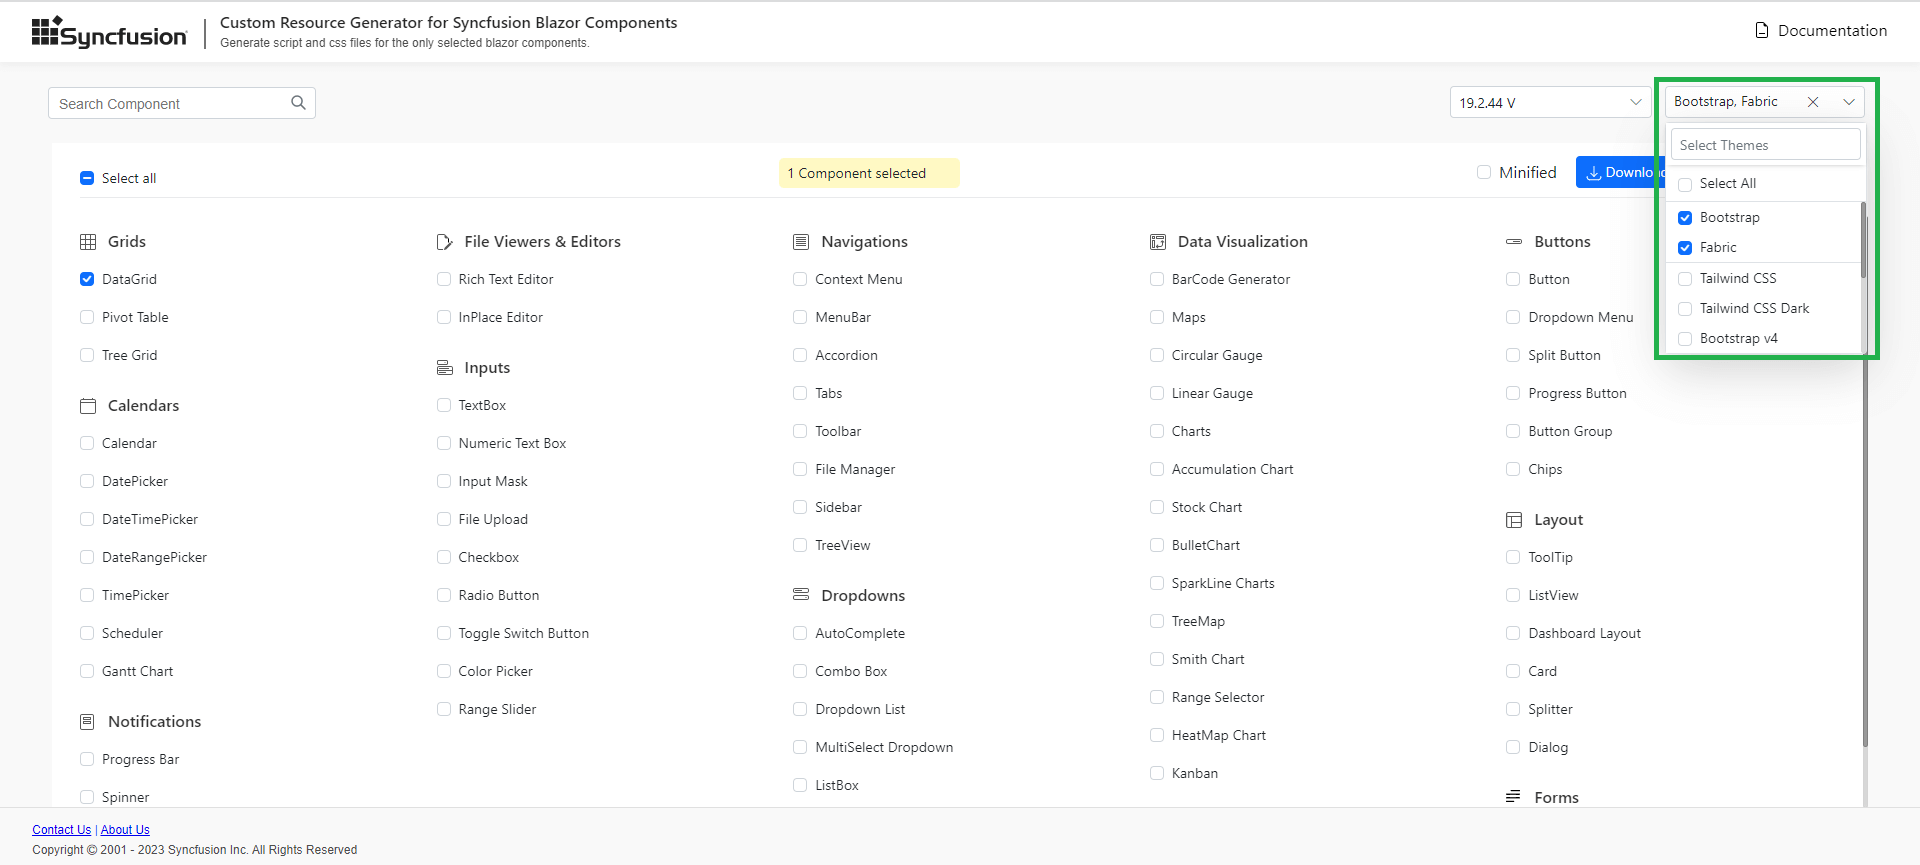Check the Progress Bar checkbox
Image resolution: width=1920 pixels, height=865 pixels.
(87, 759)
